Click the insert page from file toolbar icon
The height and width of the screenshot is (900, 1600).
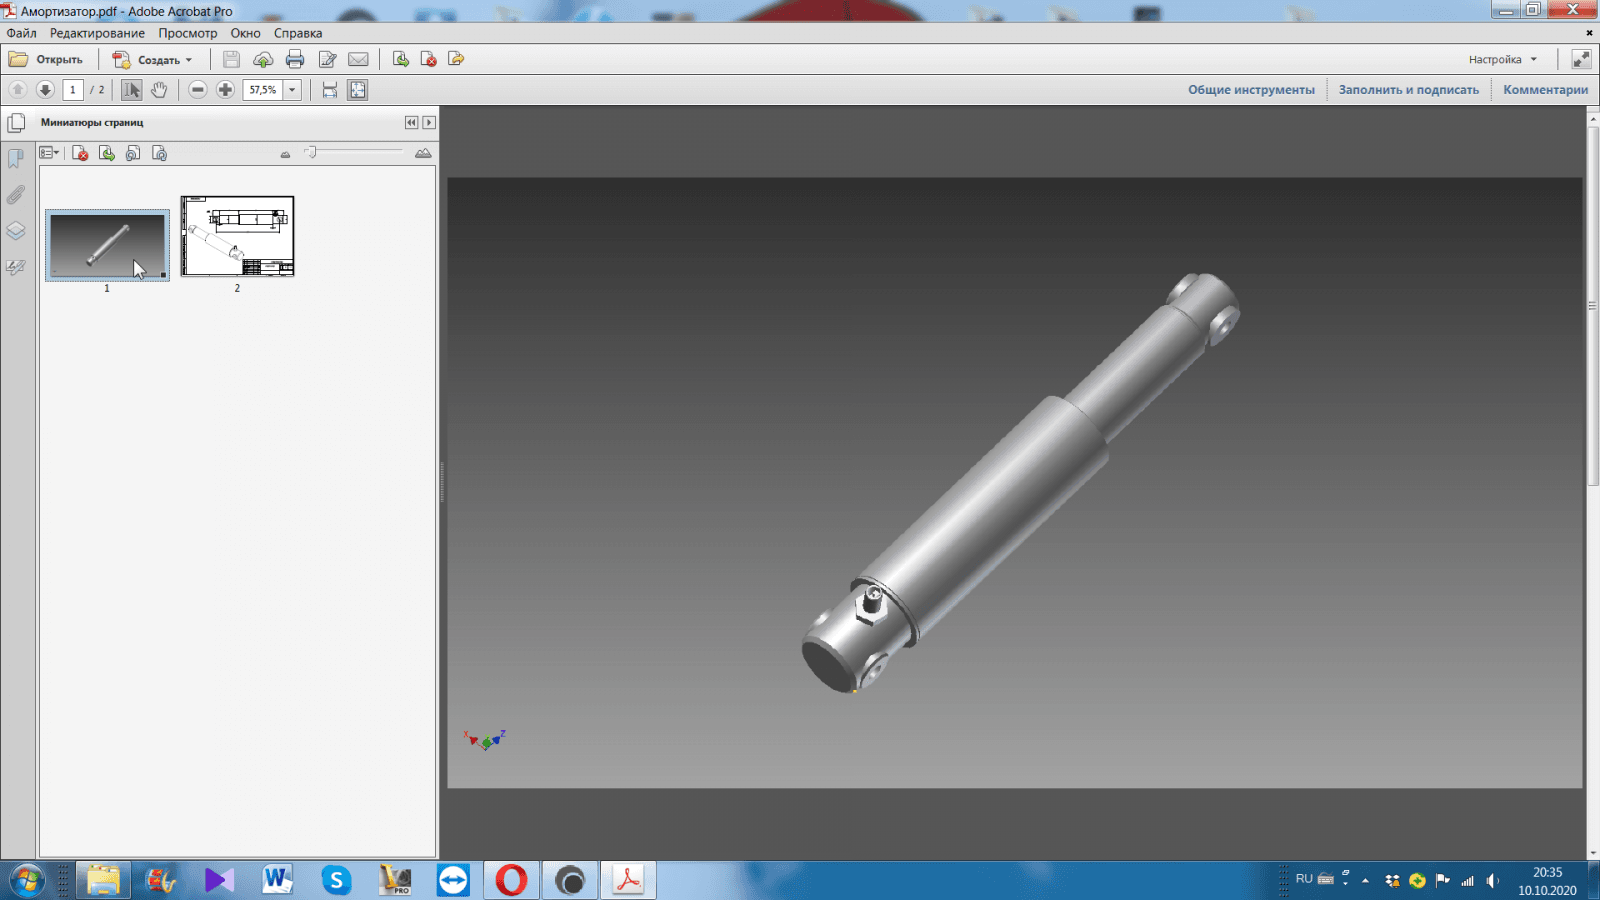(400, 59)
